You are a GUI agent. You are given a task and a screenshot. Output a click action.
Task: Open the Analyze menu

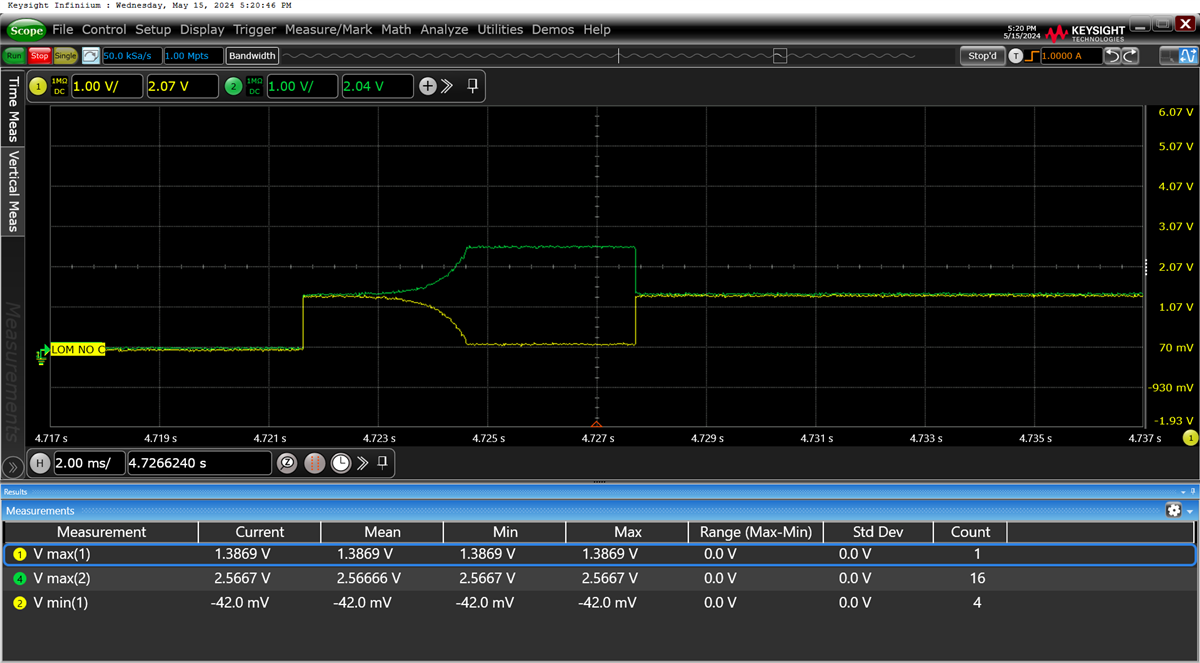444,30
